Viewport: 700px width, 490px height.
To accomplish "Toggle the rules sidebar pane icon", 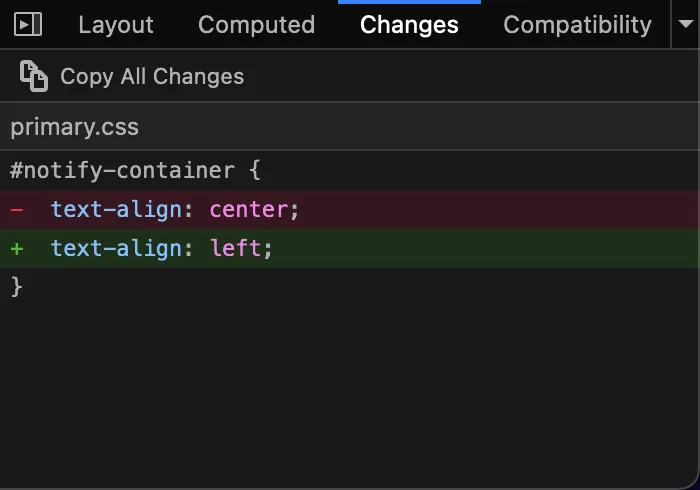I will (x=29, y=24).
